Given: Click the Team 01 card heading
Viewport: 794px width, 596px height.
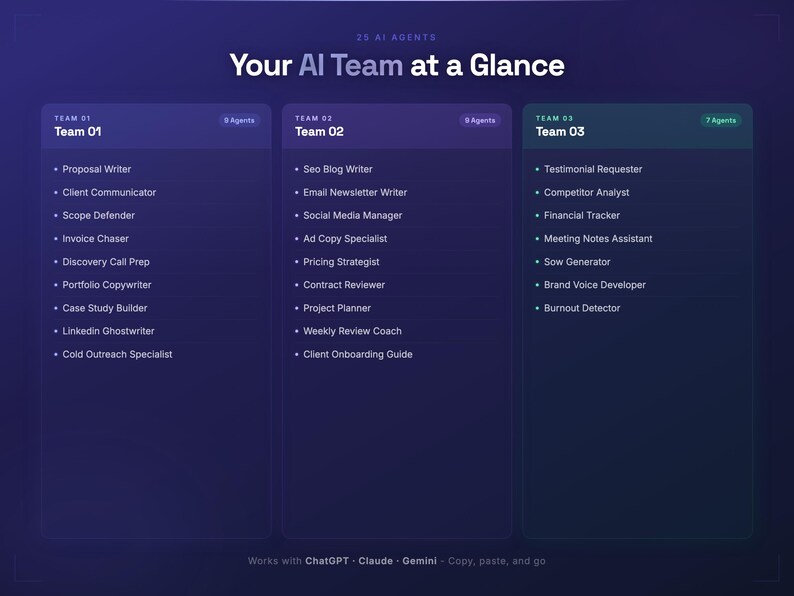Looking at the screenshot, I should (77, 132).
